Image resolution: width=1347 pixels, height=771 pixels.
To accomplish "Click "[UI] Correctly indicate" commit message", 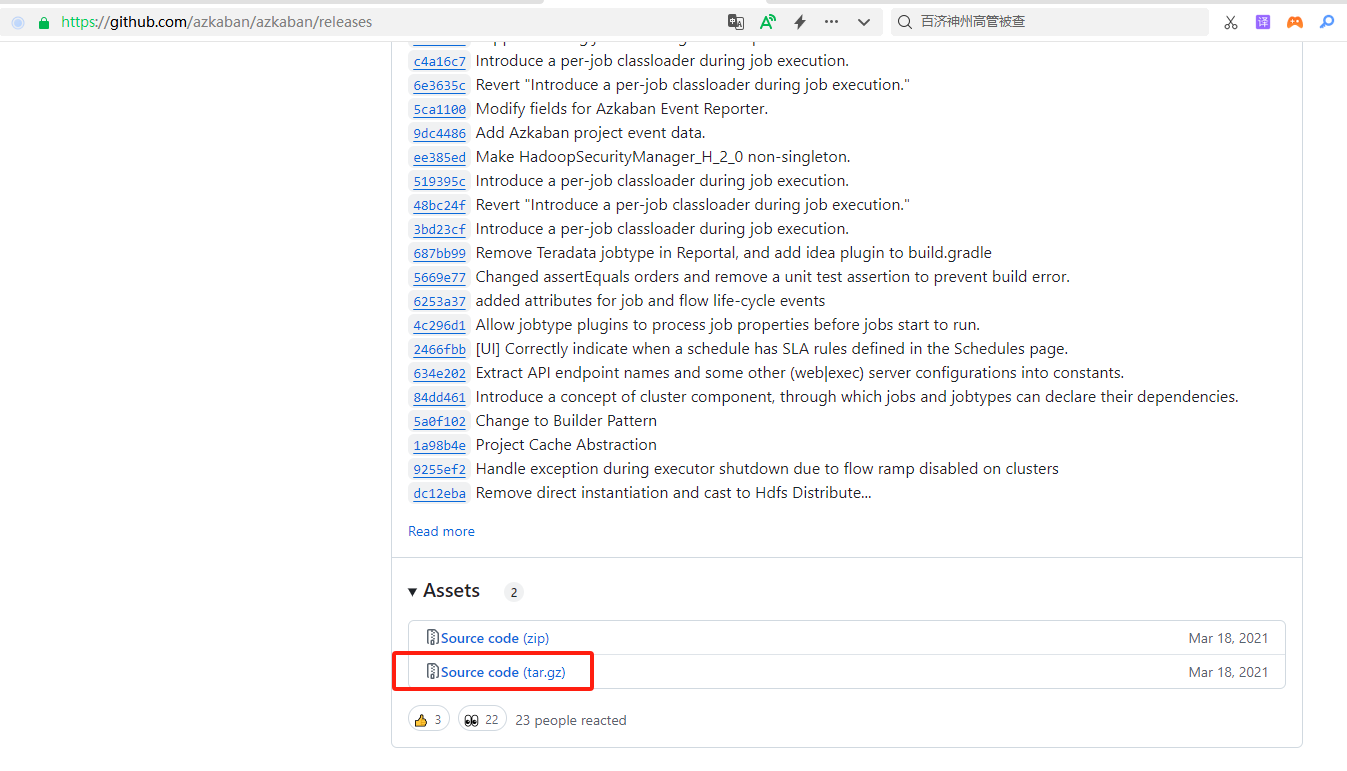I will (x=772, y=349).
